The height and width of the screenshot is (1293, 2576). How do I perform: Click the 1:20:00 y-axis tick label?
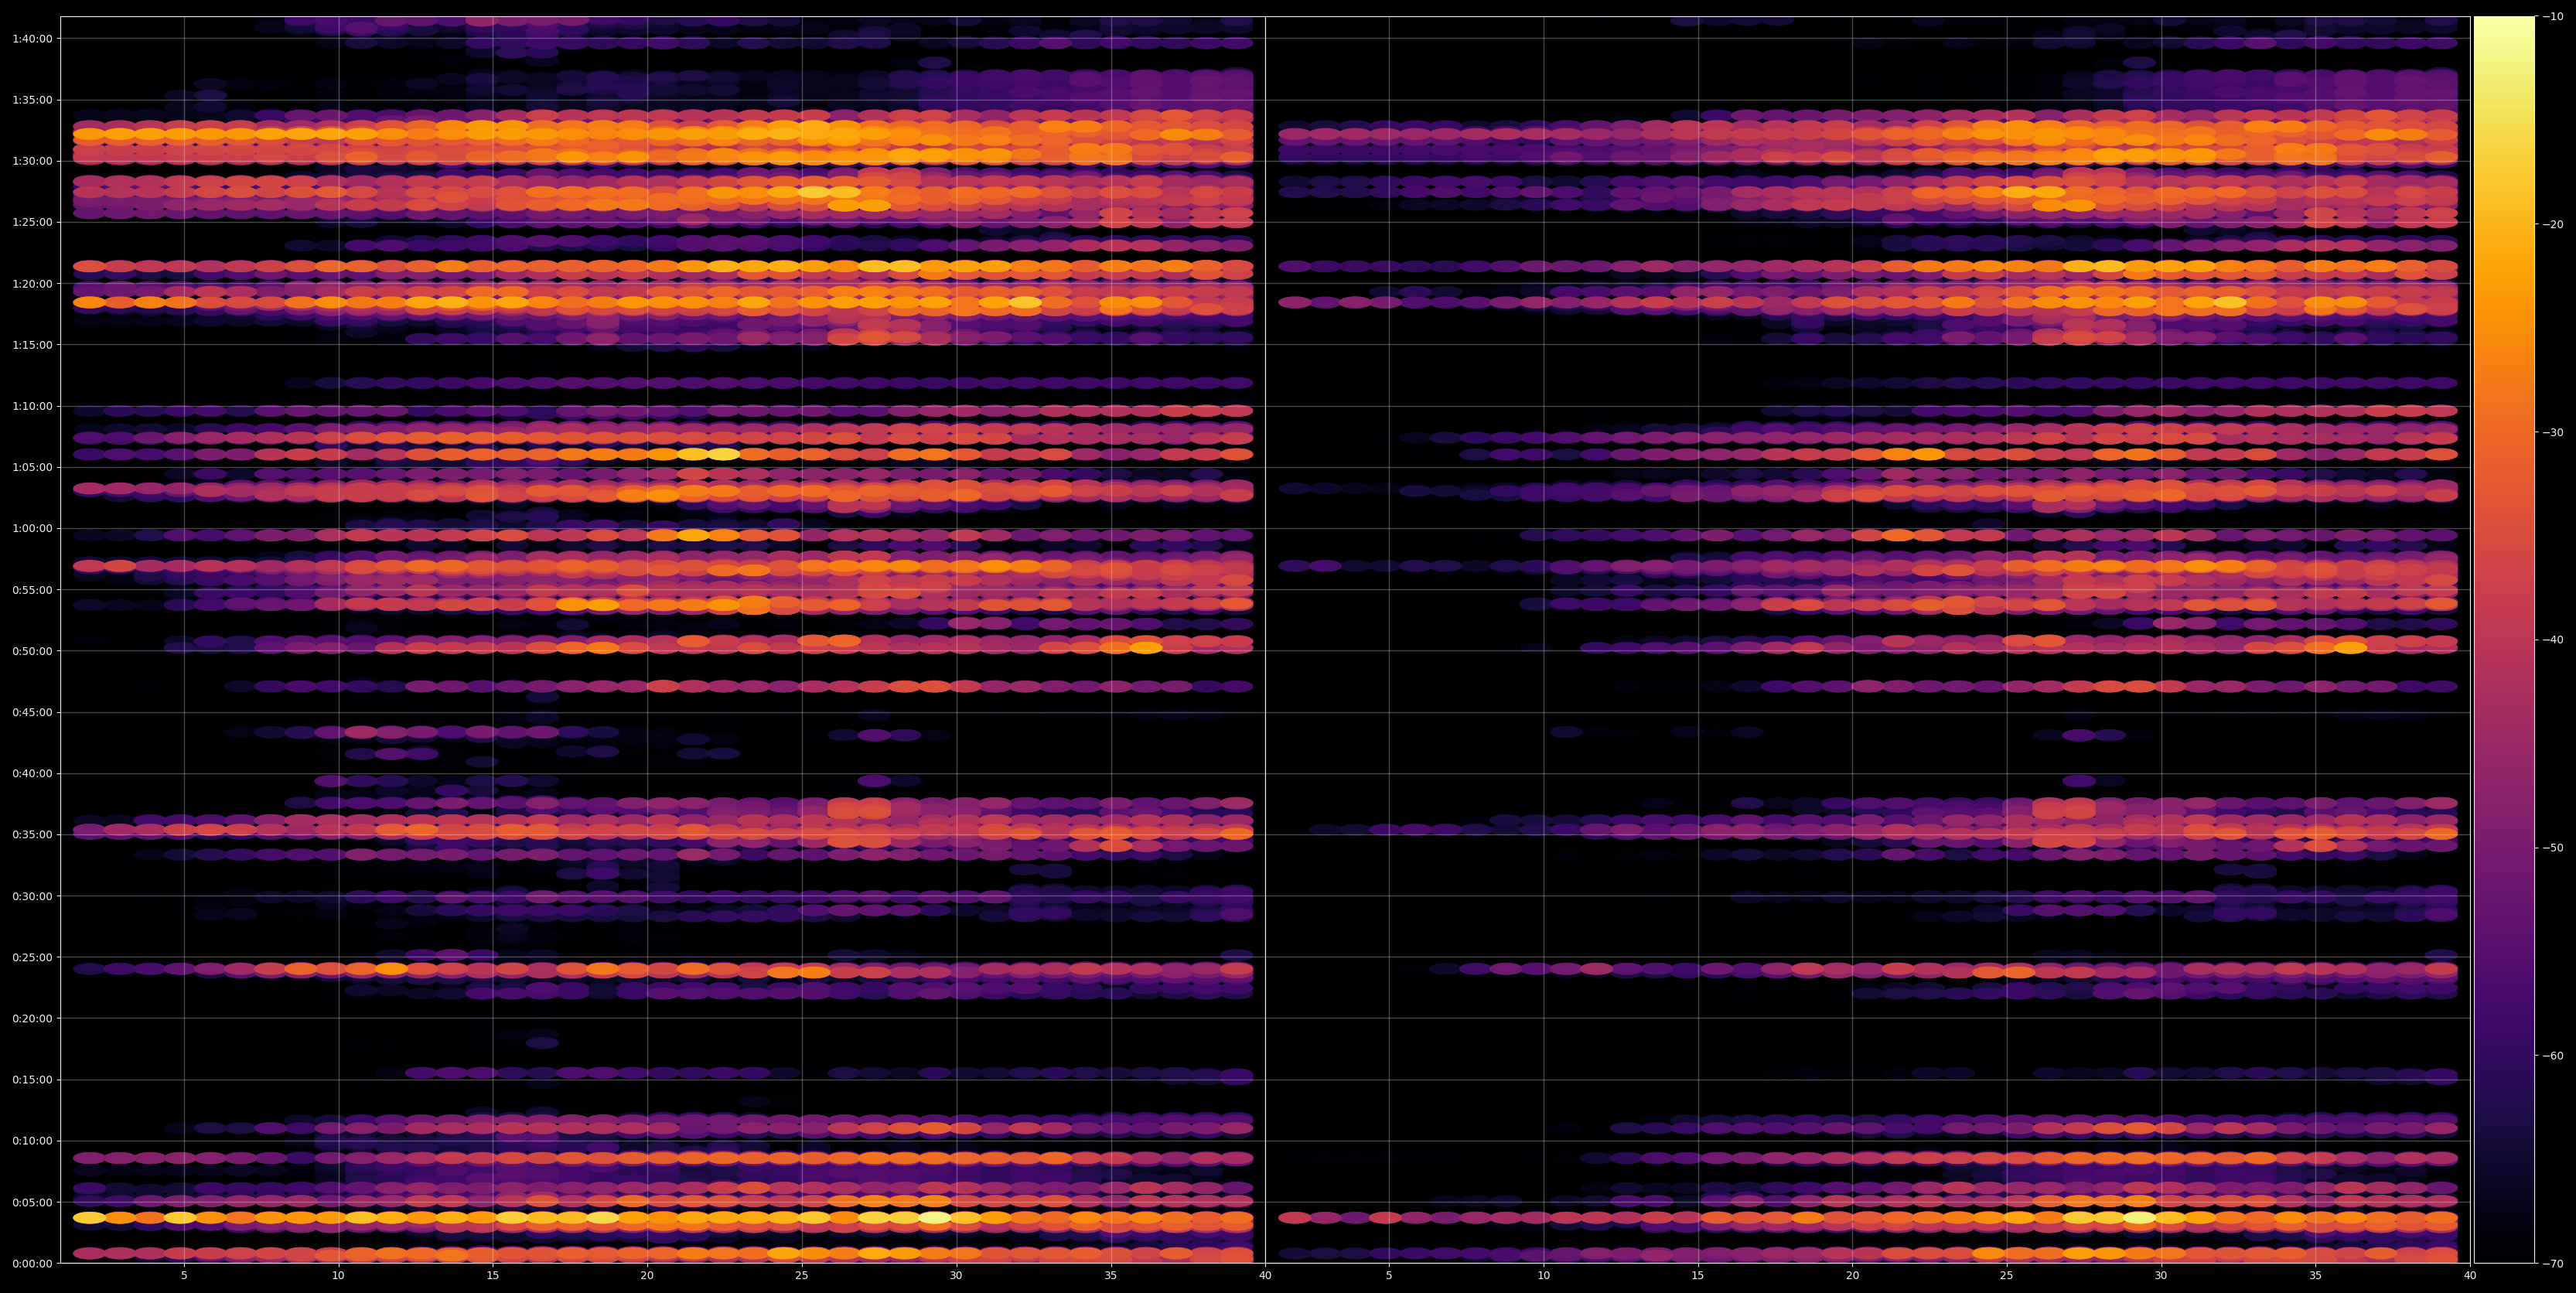click(32, 283)
